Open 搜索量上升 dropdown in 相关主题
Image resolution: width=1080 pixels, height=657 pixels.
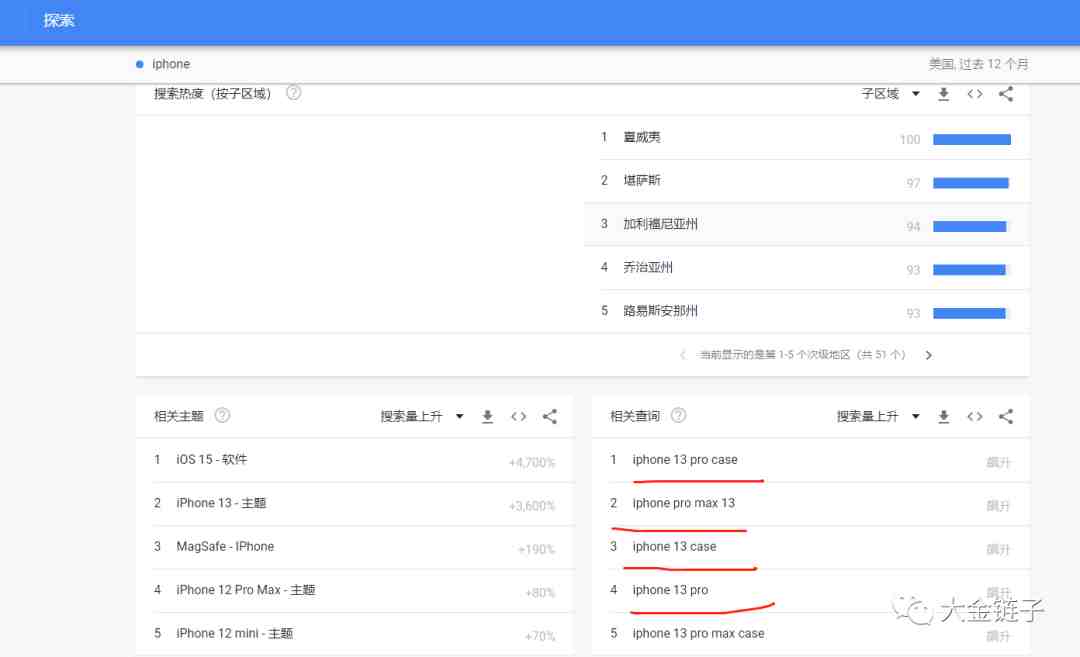(x=421, y=417)
